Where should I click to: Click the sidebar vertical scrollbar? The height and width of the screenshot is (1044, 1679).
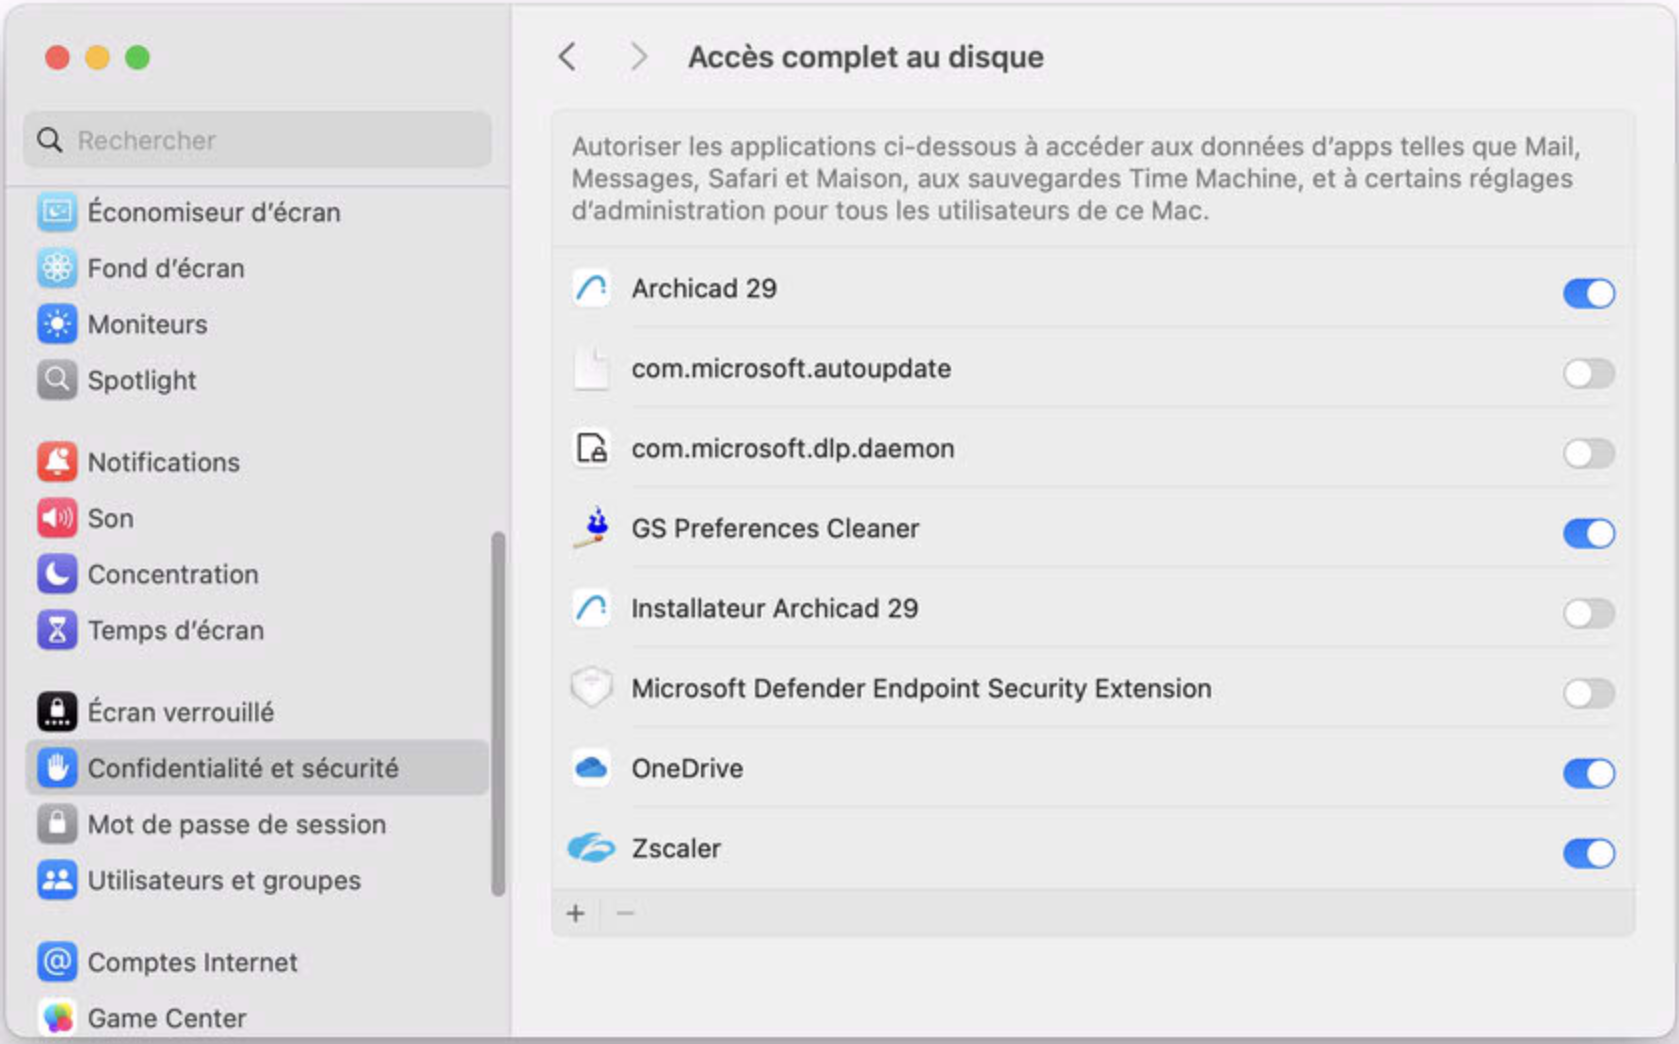pos(498,714)
